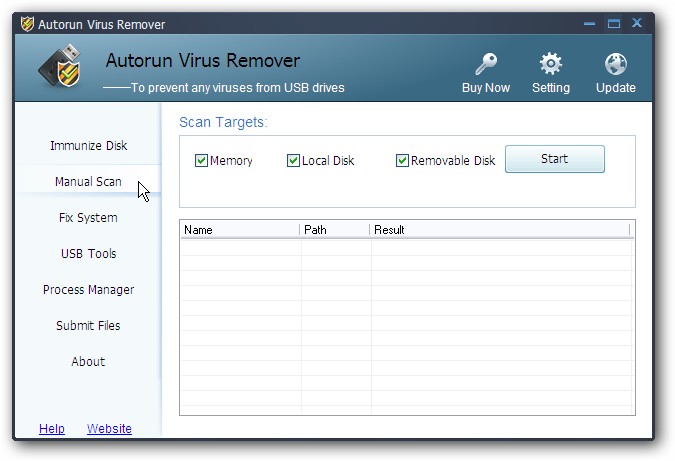Click the Result column header
This screenshot has width=675, height=461.
click(x=498, y=230)
